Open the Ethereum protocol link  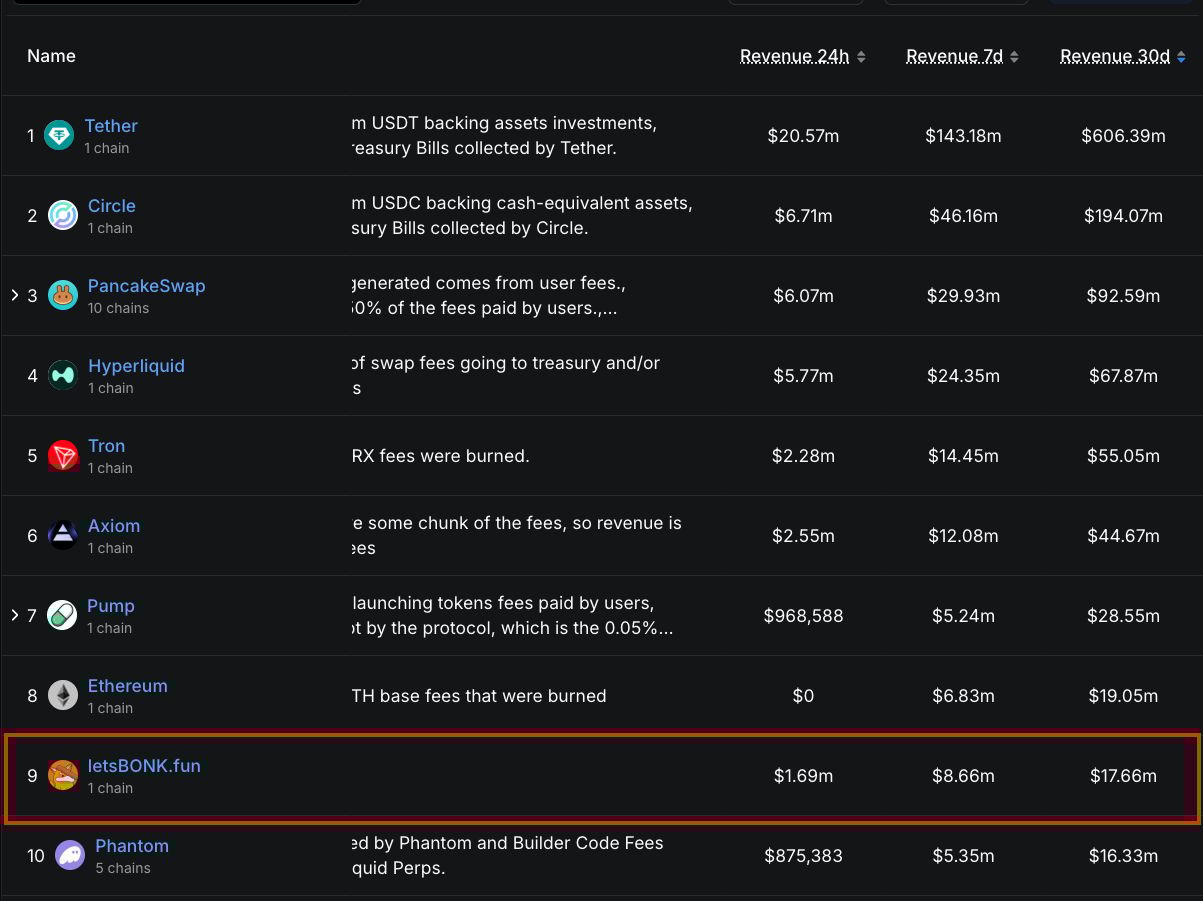click(128, 686)
